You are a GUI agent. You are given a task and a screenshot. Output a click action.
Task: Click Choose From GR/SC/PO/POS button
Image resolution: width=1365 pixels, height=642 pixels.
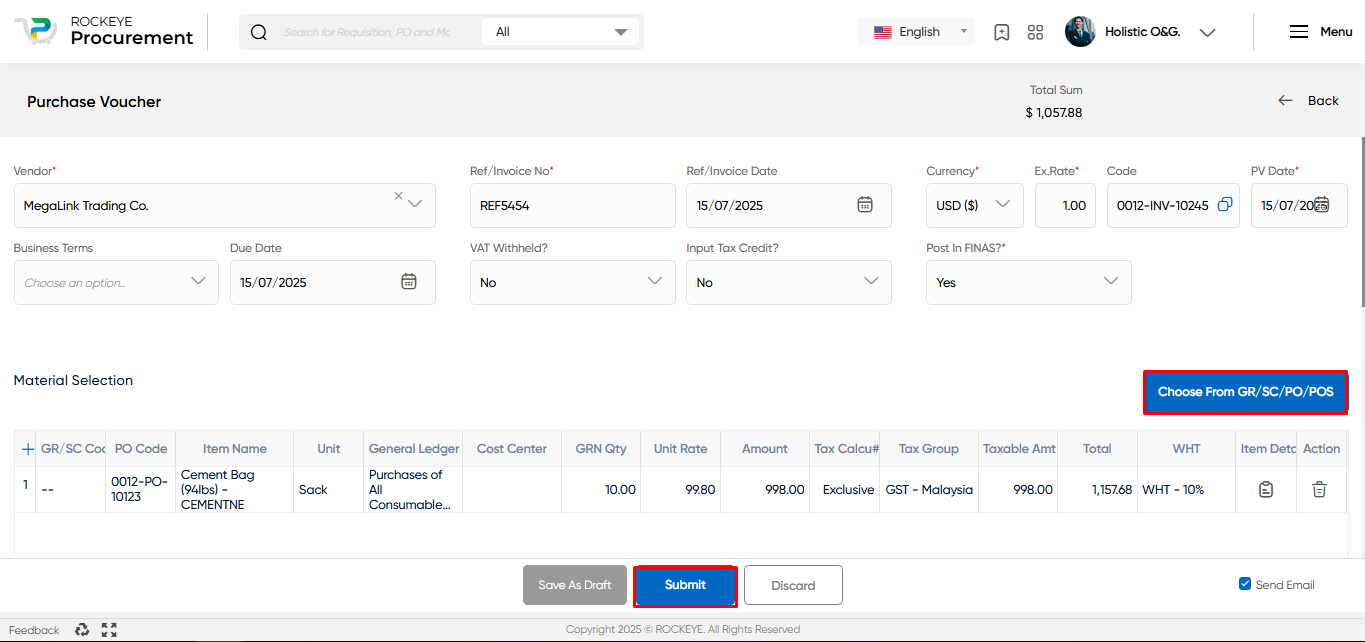[1245, 392]
